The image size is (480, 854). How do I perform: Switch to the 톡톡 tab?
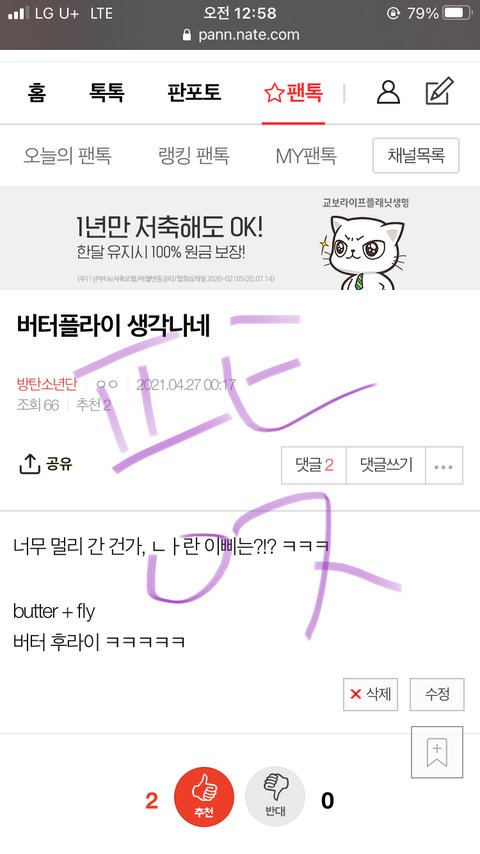coord(107,92)
